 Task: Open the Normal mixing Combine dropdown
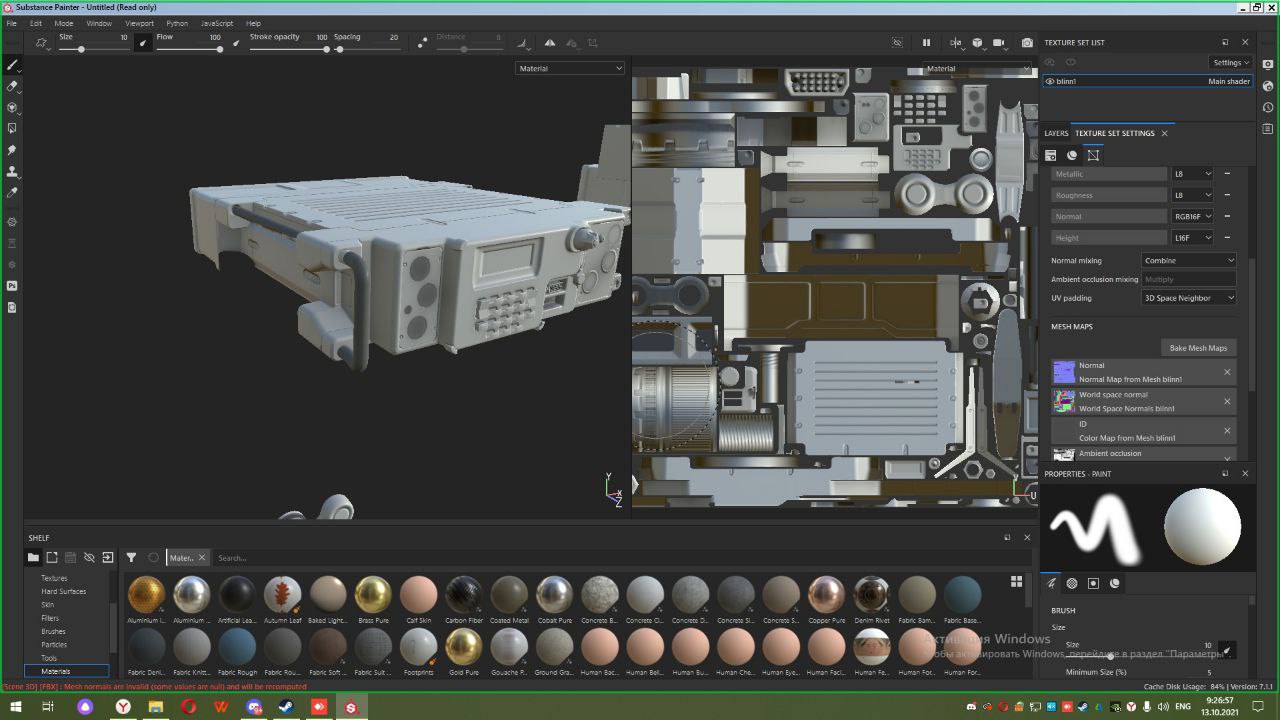coord(1189,260)
